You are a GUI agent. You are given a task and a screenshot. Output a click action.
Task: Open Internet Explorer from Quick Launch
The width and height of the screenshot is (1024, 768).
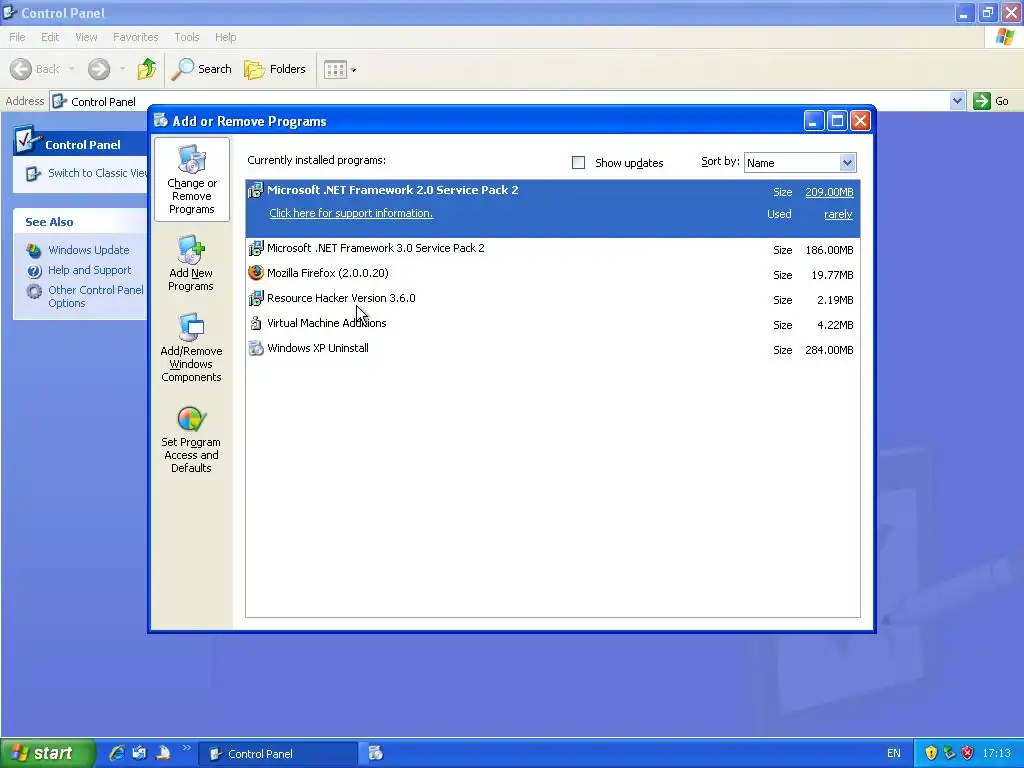(117, 753)
